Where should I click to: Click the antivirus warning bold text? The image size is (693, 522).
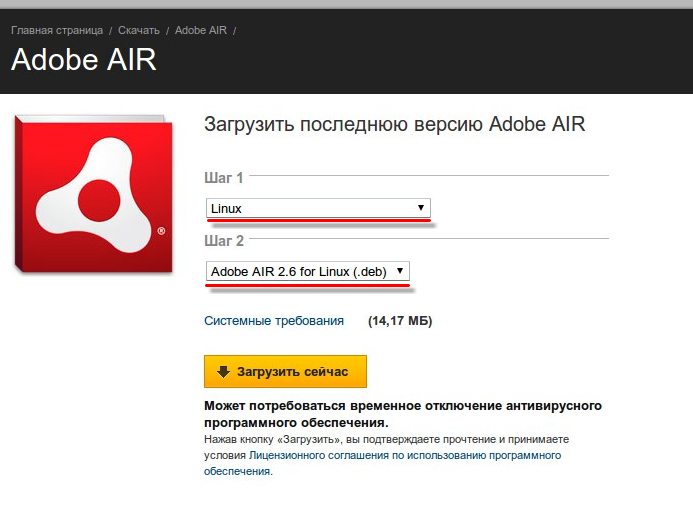pyautogui.click(x=403, y=414)
